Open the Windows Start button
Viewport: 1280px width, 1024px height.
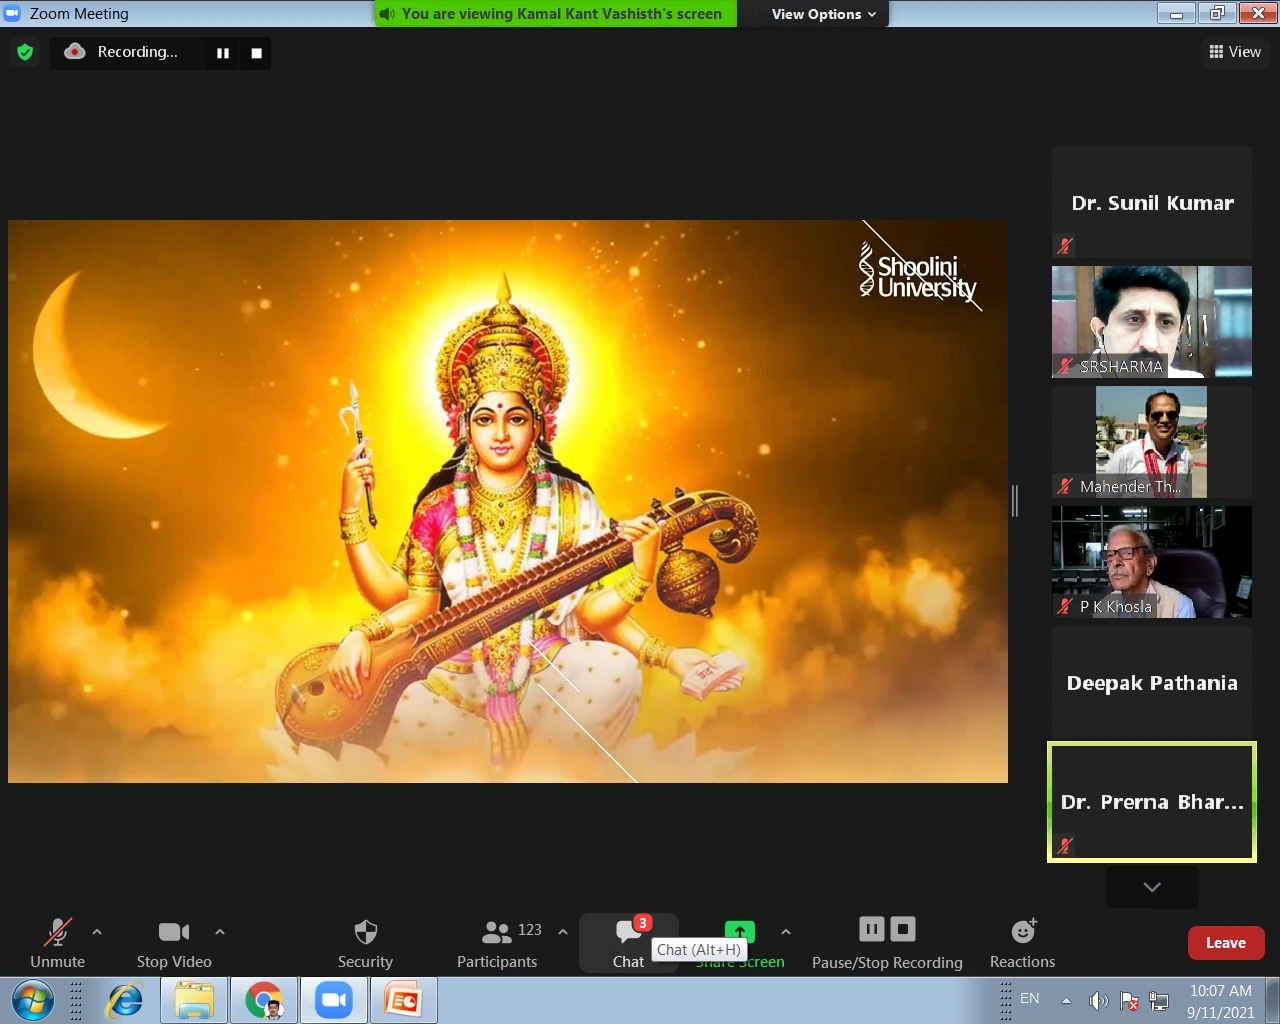33,1000
